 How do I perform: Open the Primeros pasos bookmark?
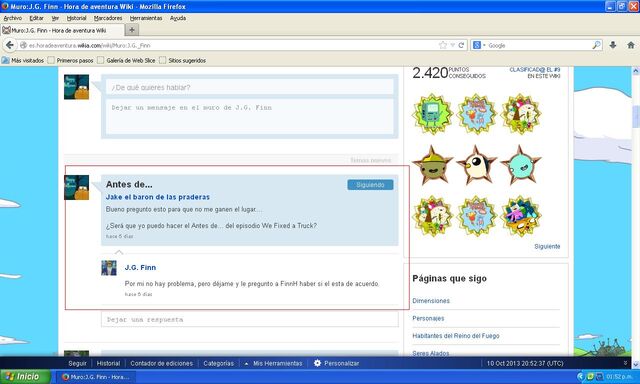[70, 60]
